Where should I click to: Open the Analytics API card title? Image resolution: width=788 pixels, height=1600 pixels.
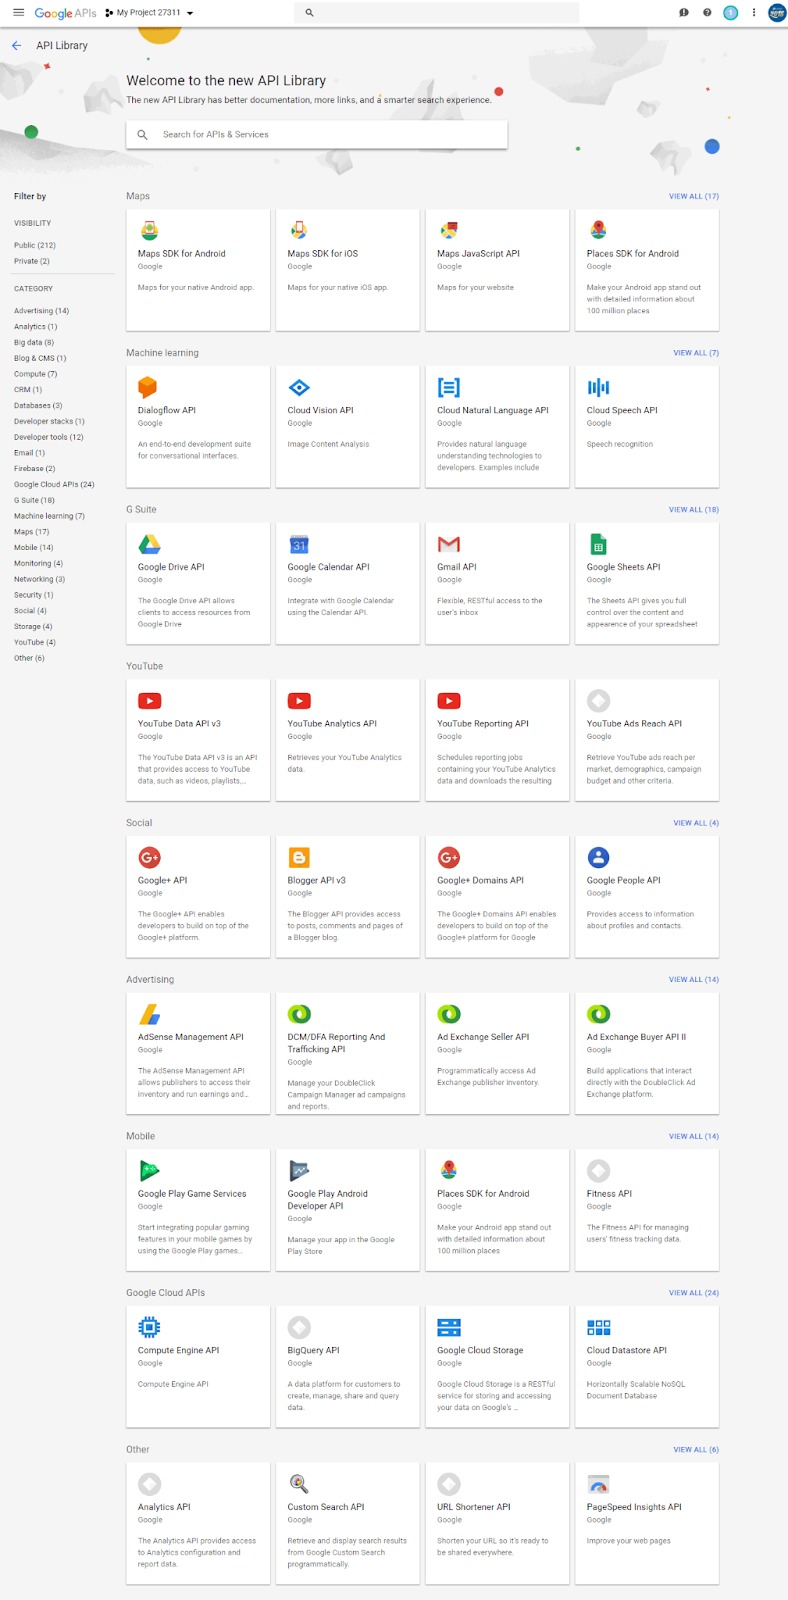click(x=164, y=1507)
